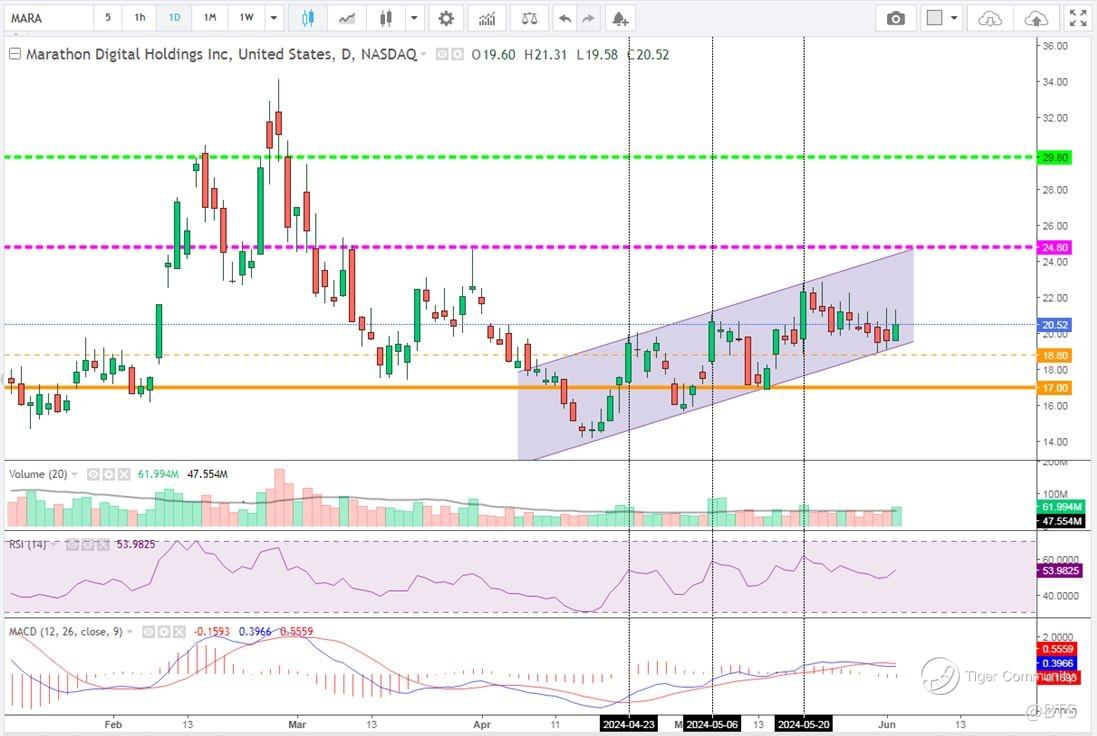Click the MACD 0.5559 axis label
This screenshot has height=736, width=1097.
click(1057, 649)
